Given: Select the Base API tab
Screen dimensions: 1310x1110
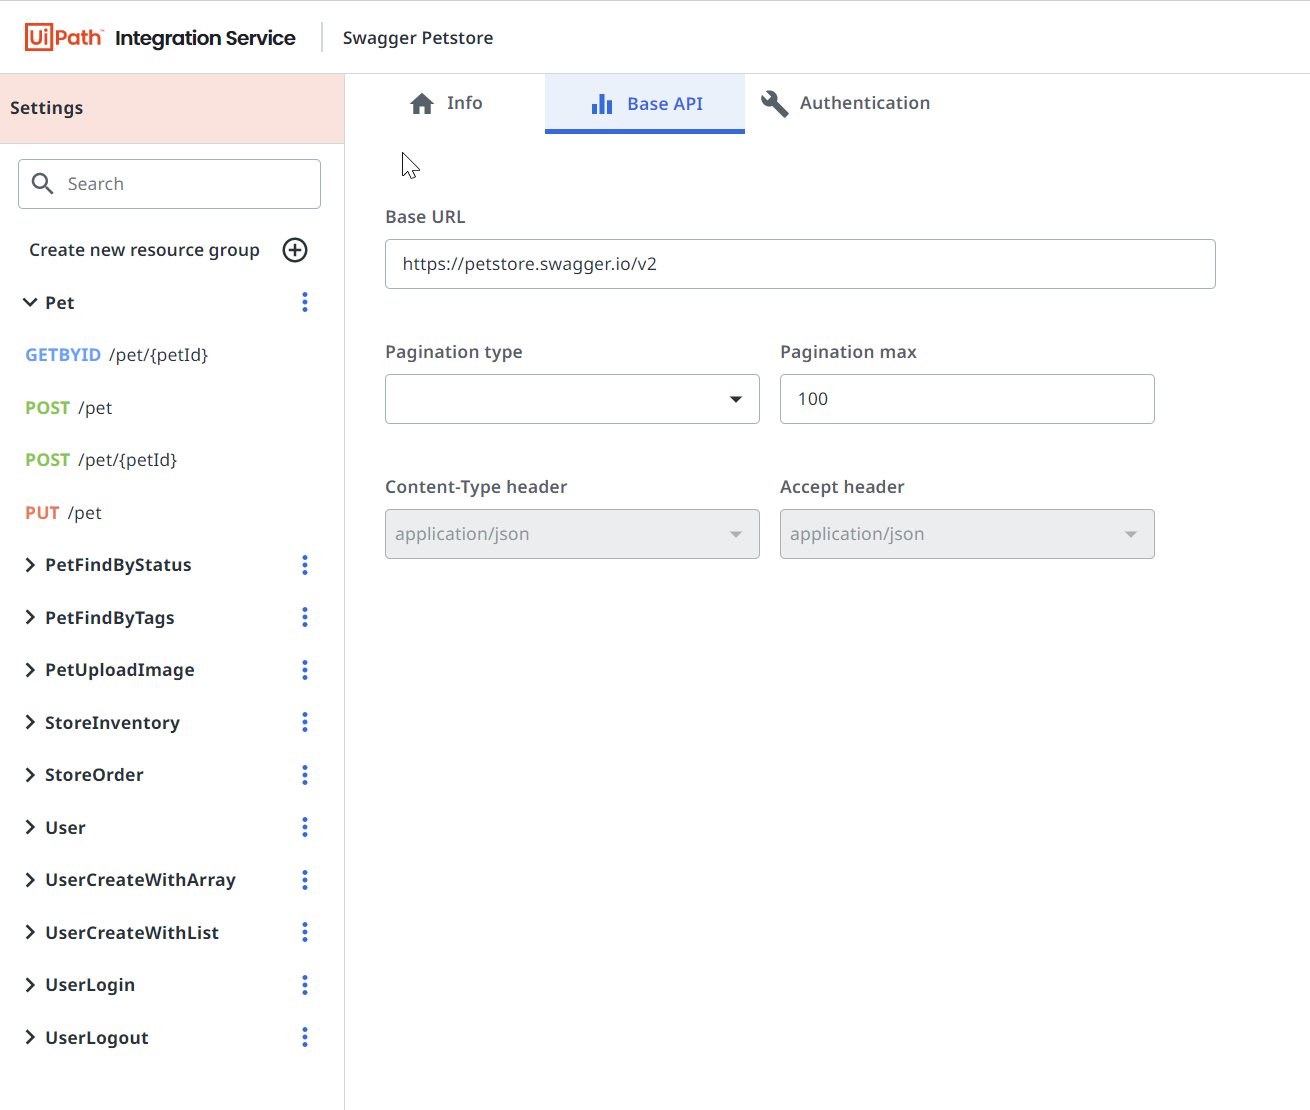Looking at the screenshot, I should pos(645,103).
